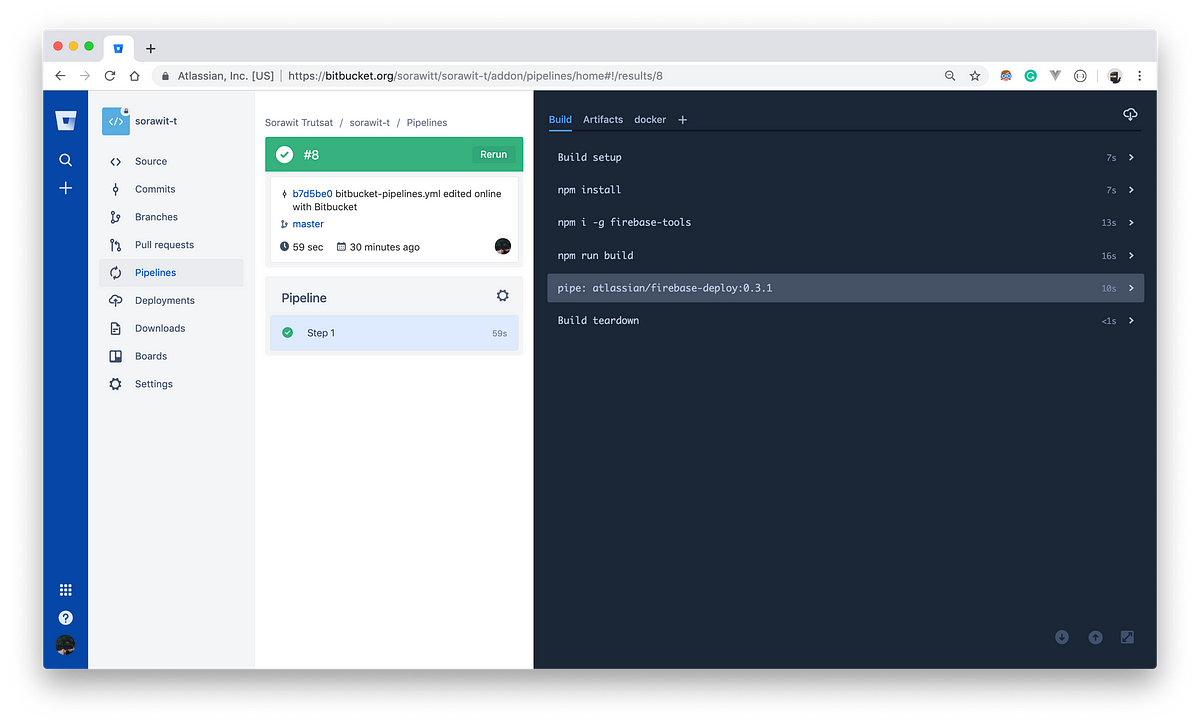
Task: Open a new browser tab with plus
Action: (151, 48)
